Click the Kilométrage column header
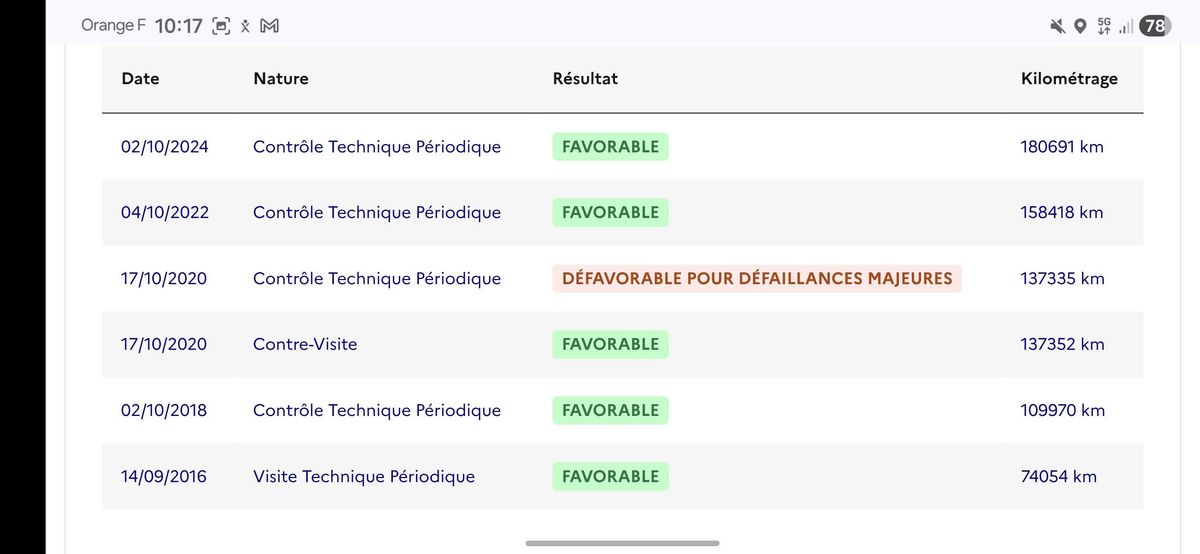The image size is (1200, 554). (x=1069, y=78)
